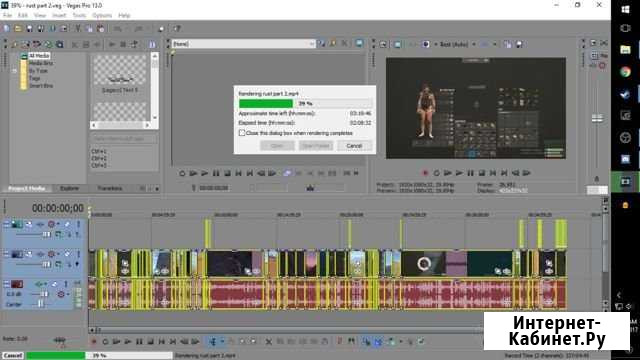Open the File menu

pos(7,16)
